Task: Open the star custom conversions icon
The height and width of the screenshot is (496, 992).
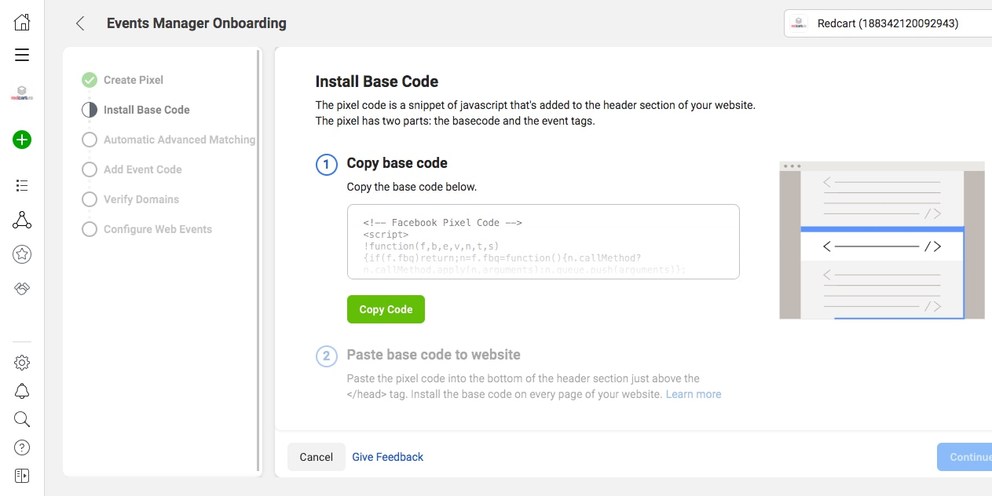Action: (x=22, y=254)
